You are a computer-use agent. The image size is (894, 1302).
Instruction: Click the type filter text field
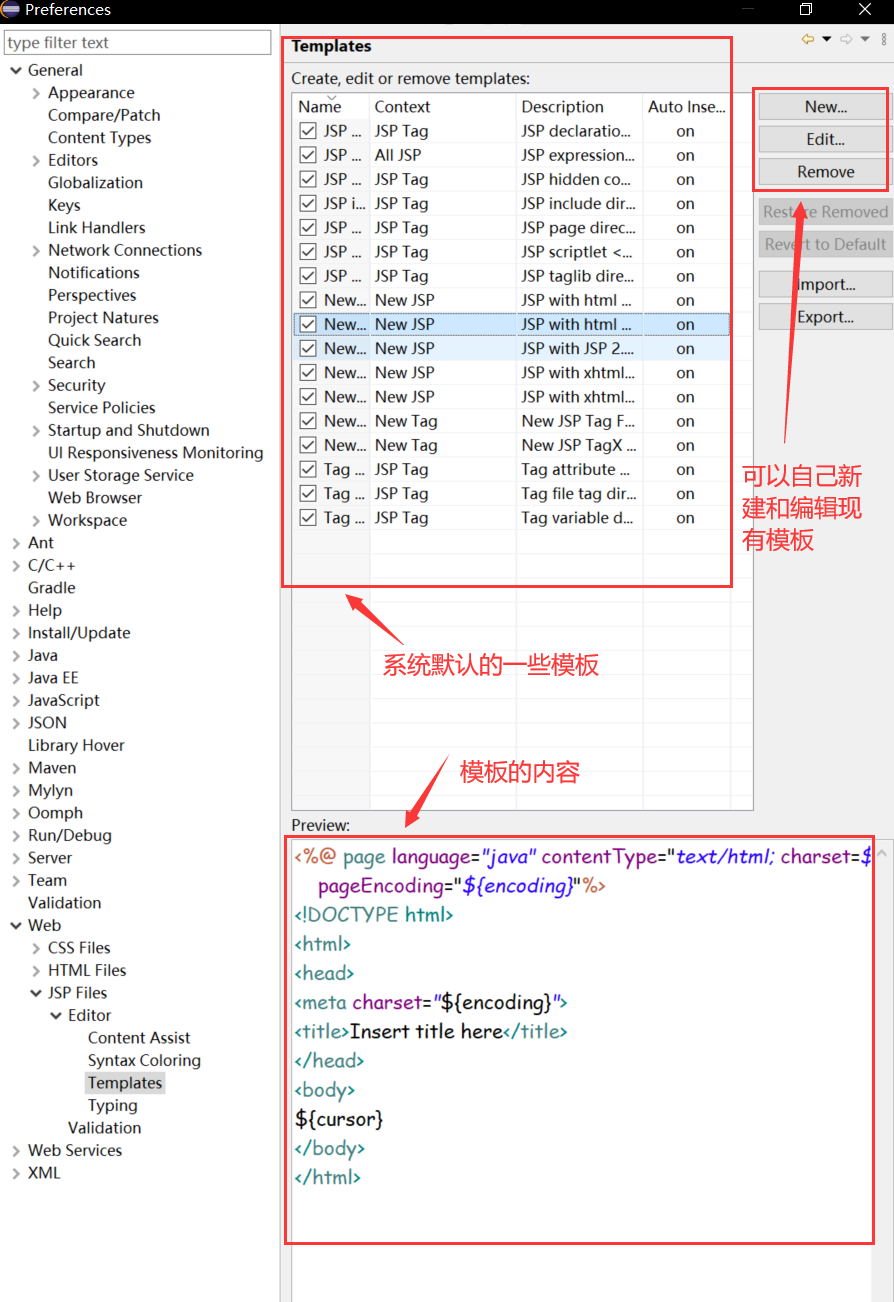[x=138, y=42]
